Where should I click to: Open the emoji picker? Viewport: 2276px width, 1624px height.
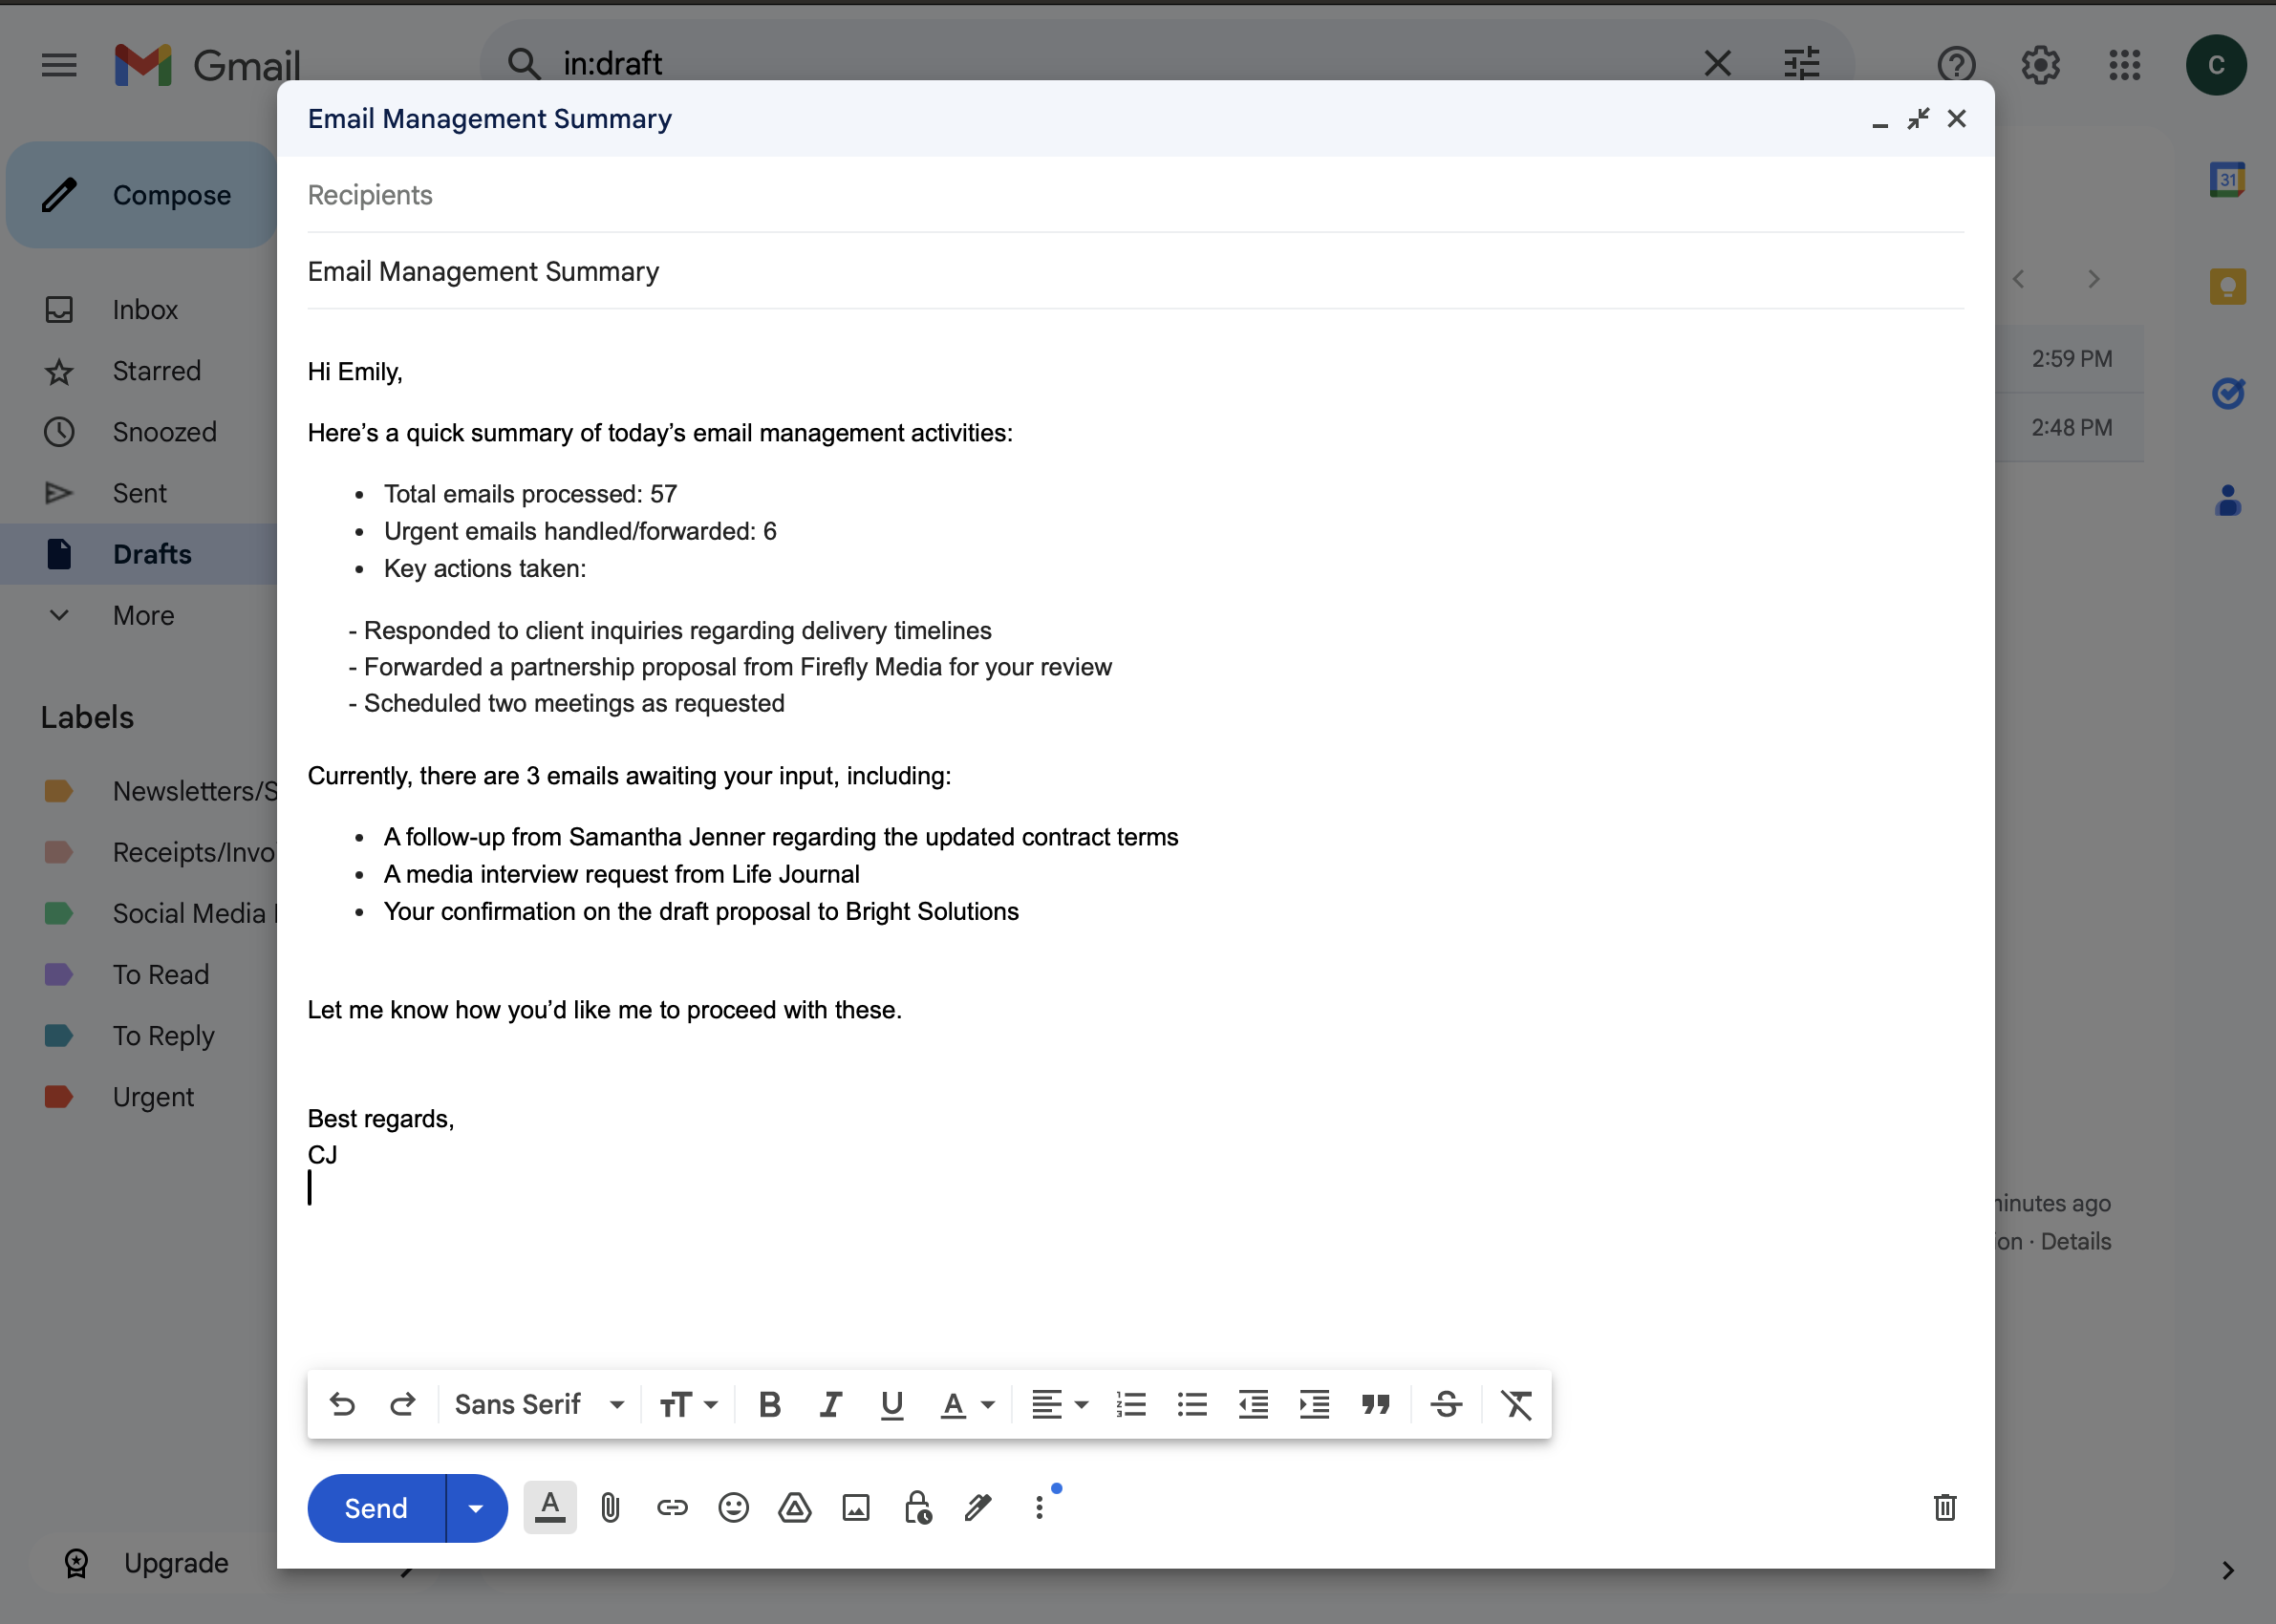733,1508
